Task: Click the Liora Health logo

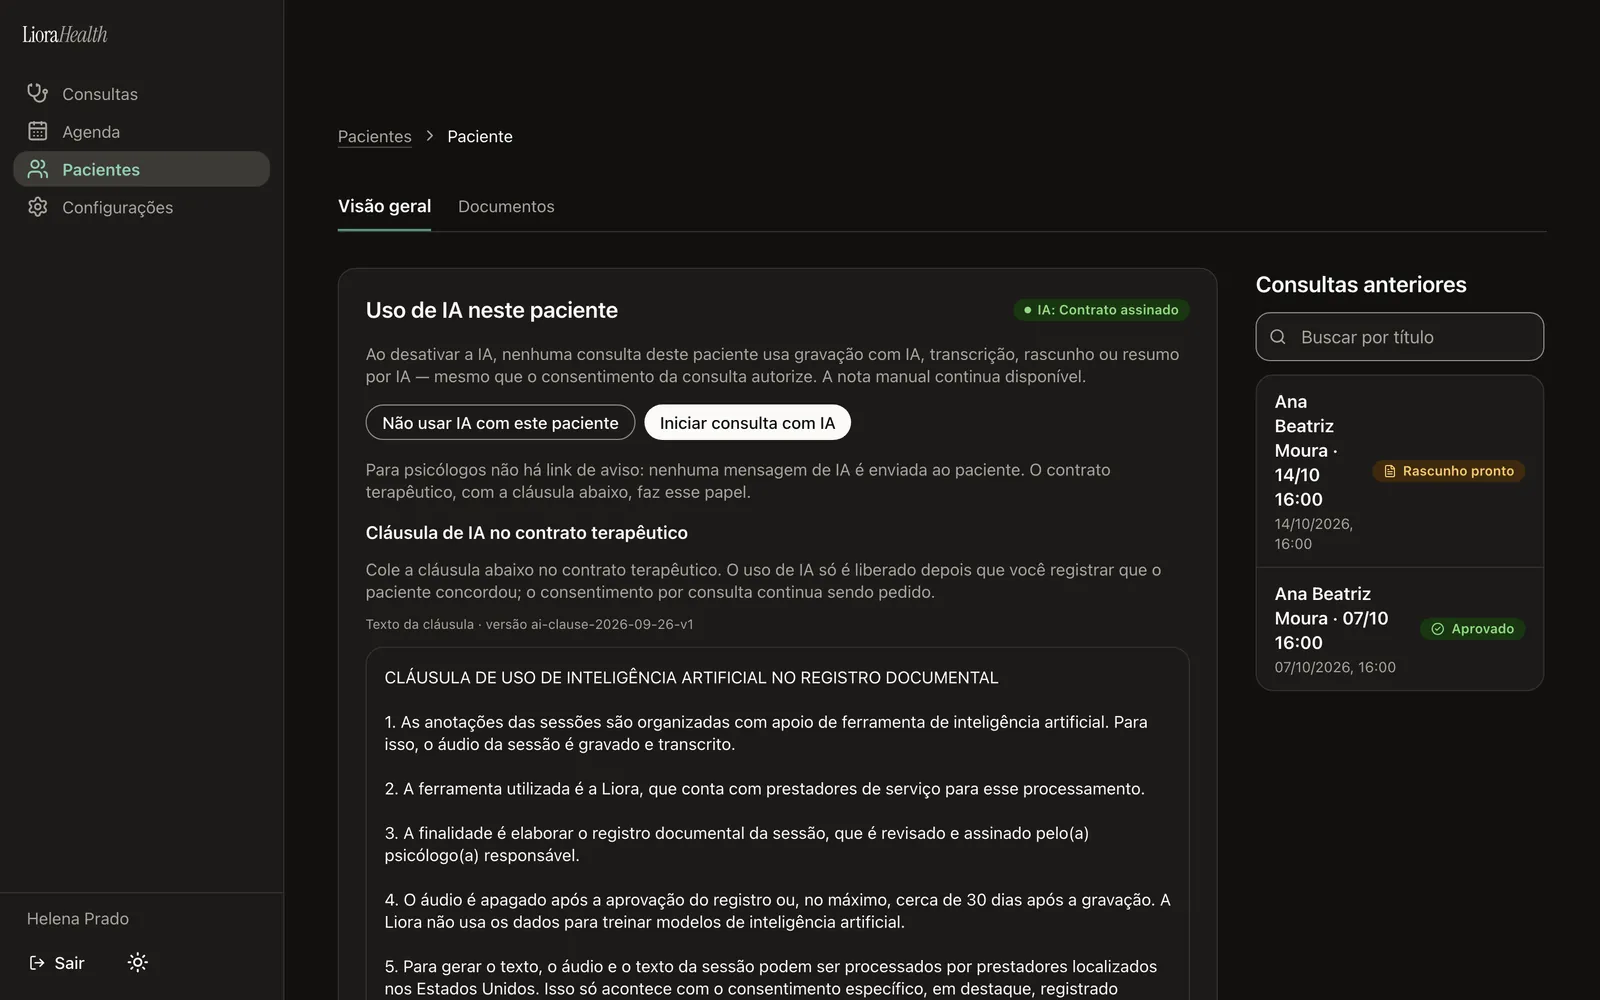Action: click(65, 34)
